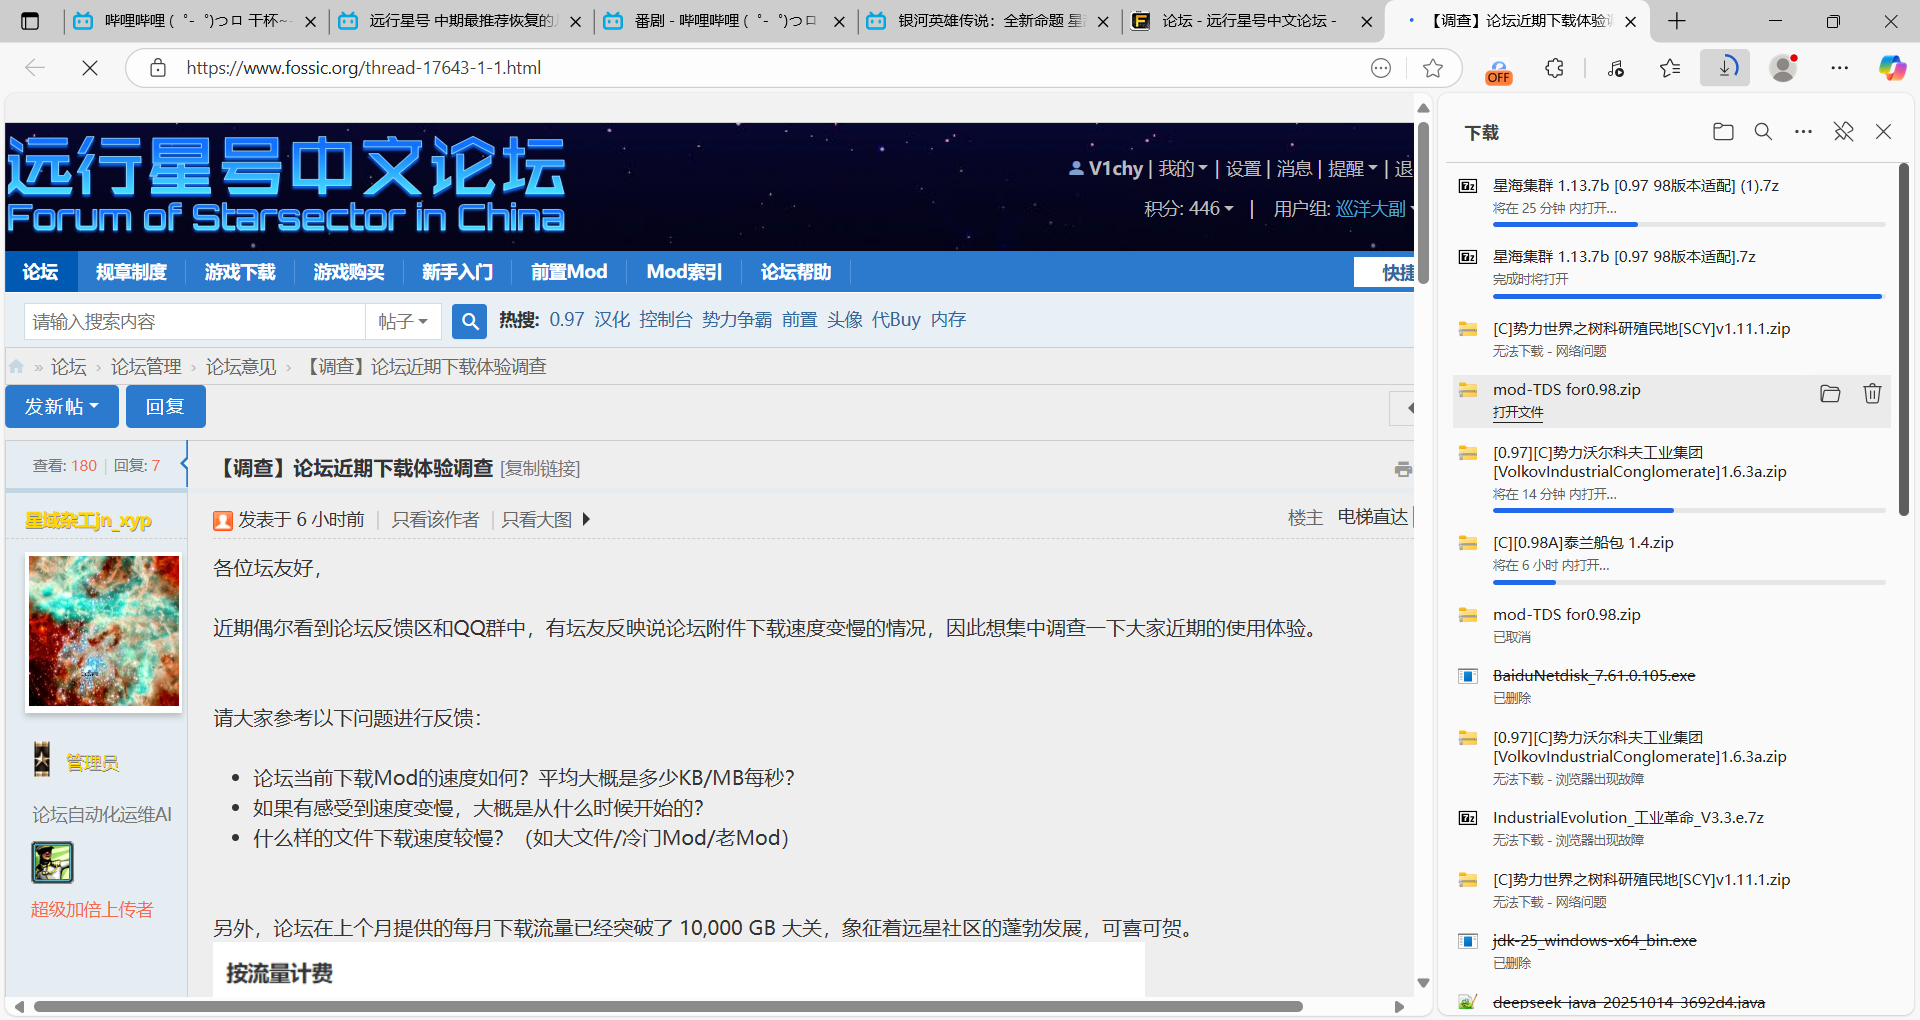Show mod-TDS for0.98.zip in folder
1920x1020 pixels.
(1830, 394)
